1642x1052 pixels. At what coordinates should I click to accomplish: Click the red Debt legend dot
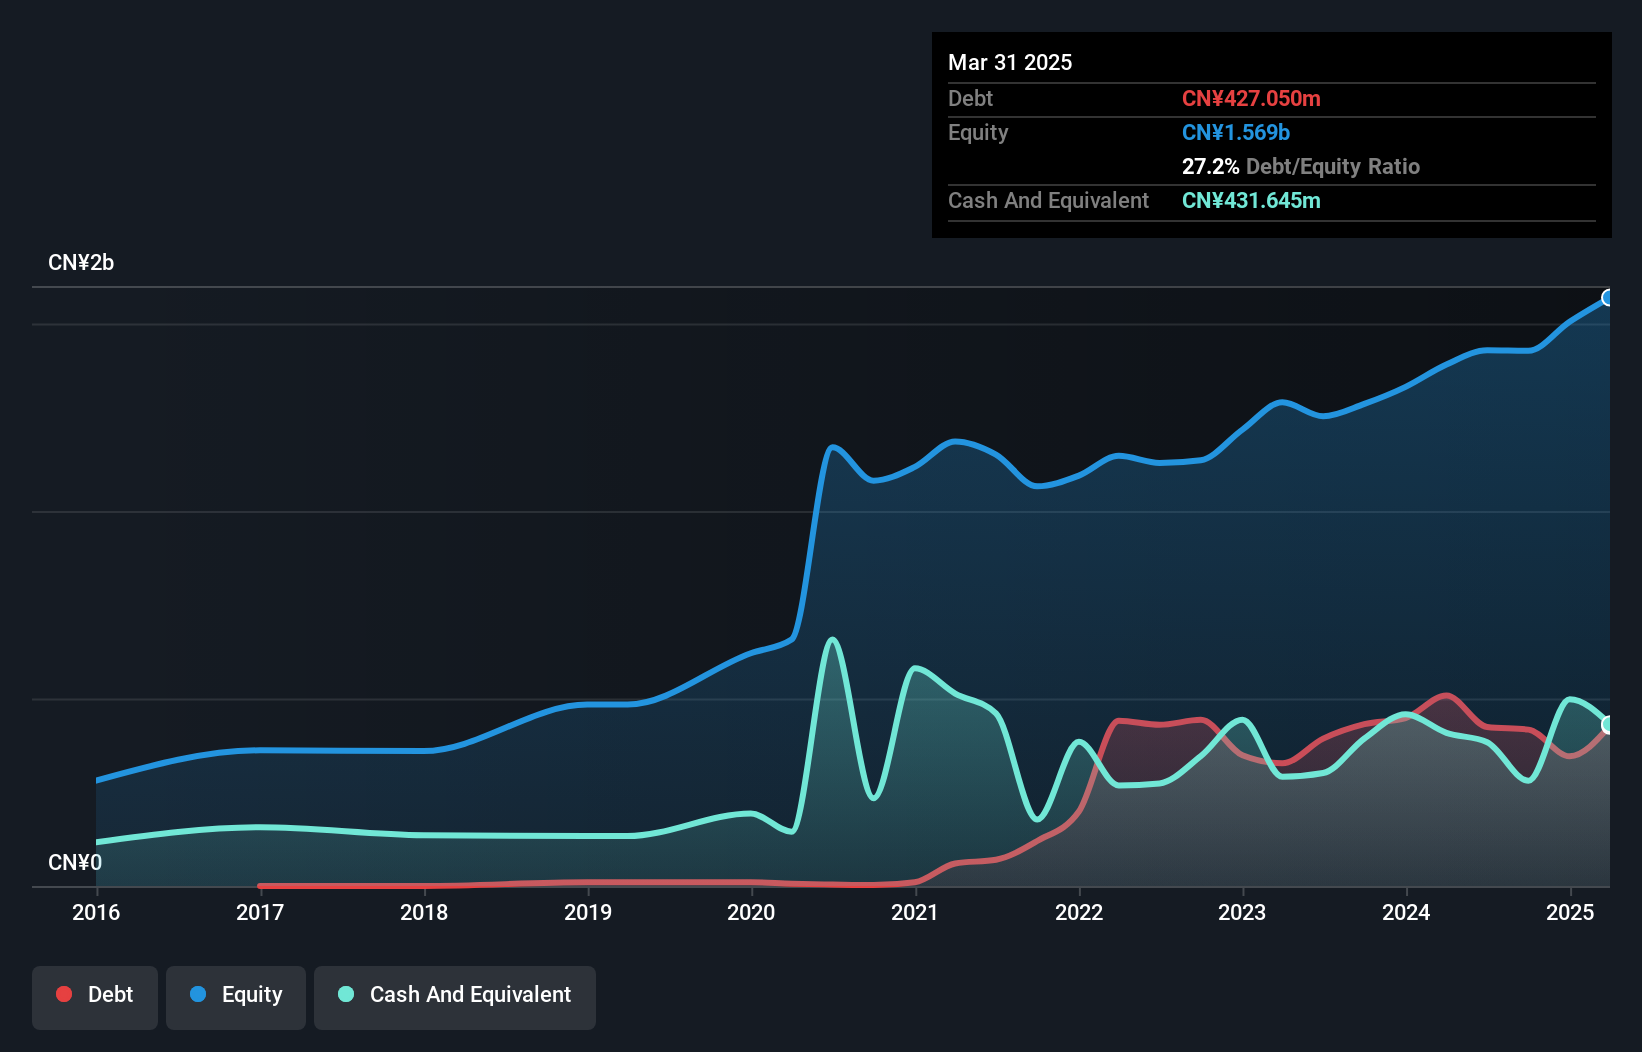(x=64, y=994)
